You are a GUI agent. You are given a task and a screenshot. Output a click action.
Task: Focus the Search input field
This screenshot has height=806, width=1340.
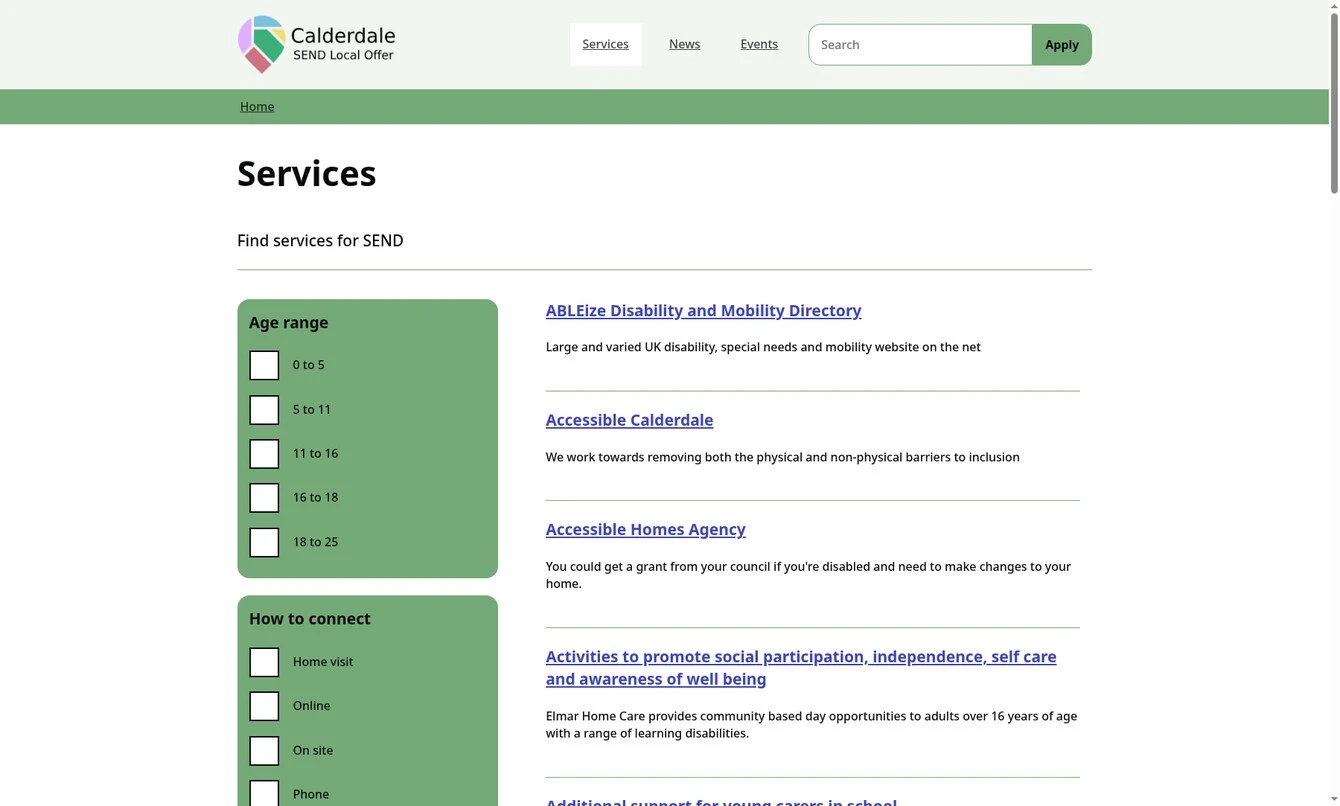[920, 45]
